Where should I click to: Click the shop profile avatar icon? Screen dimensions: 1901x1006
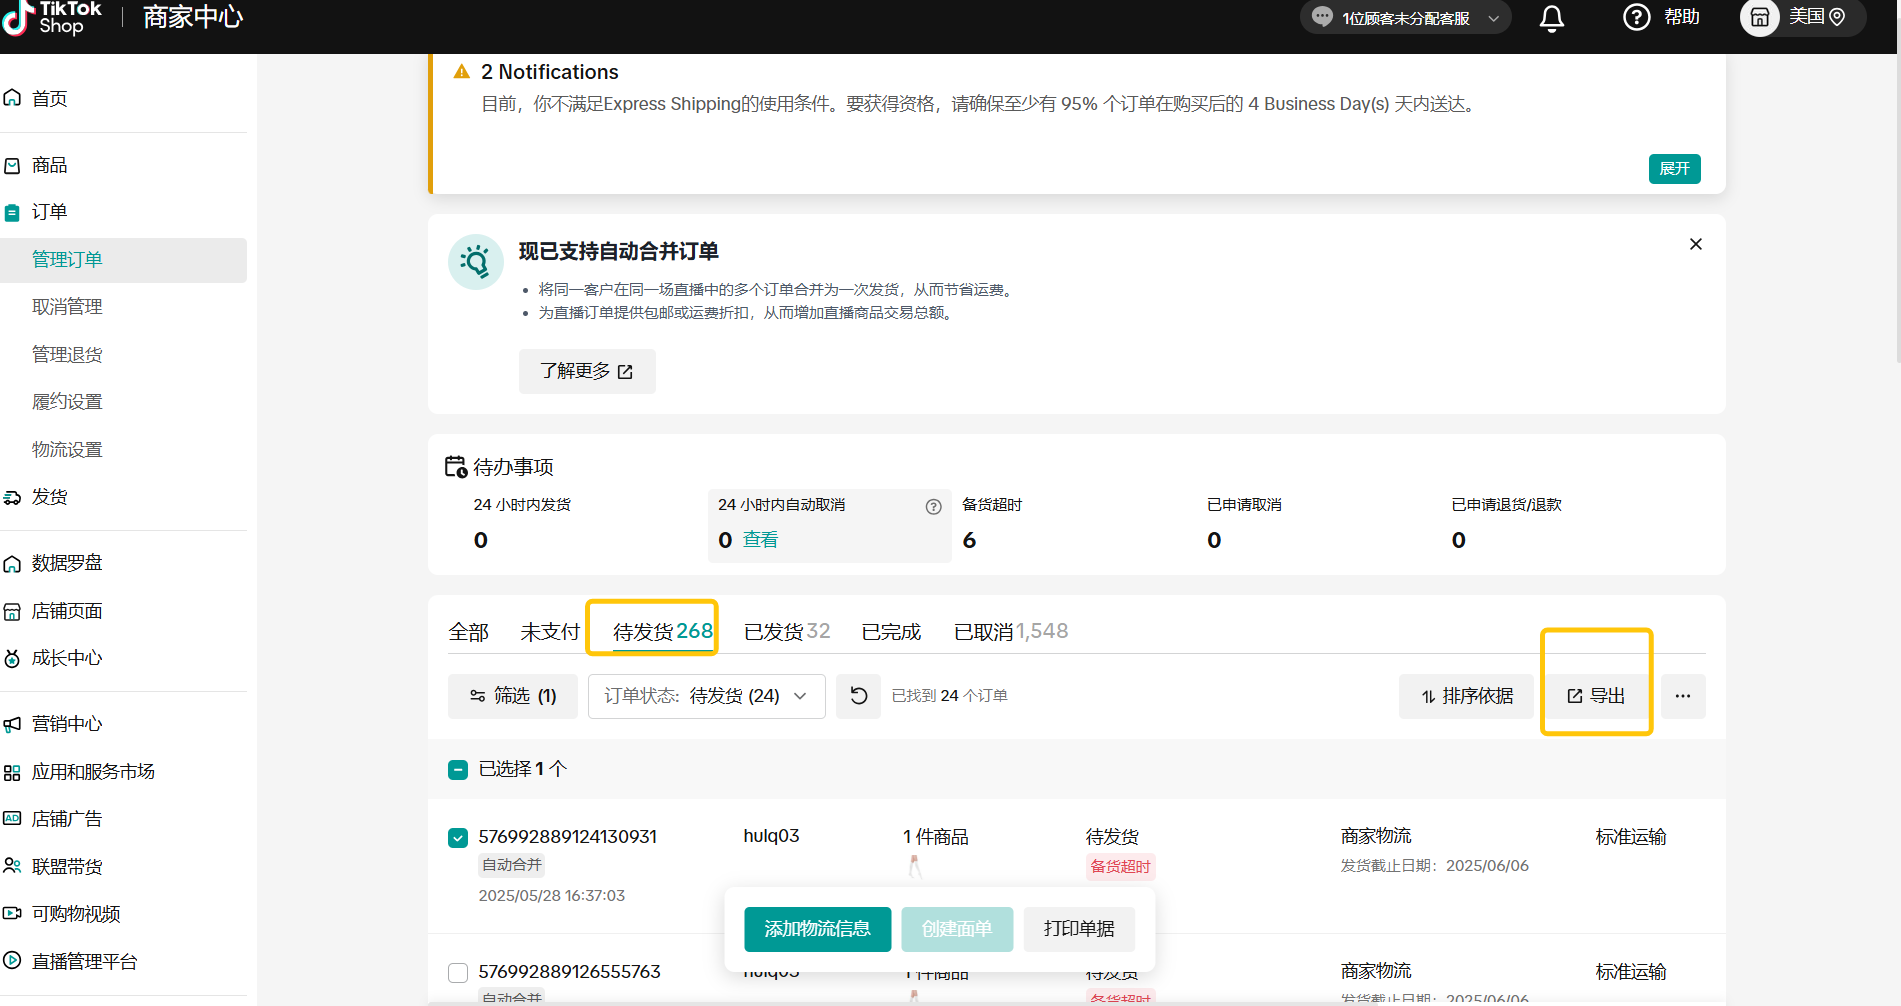(1760, 18)
